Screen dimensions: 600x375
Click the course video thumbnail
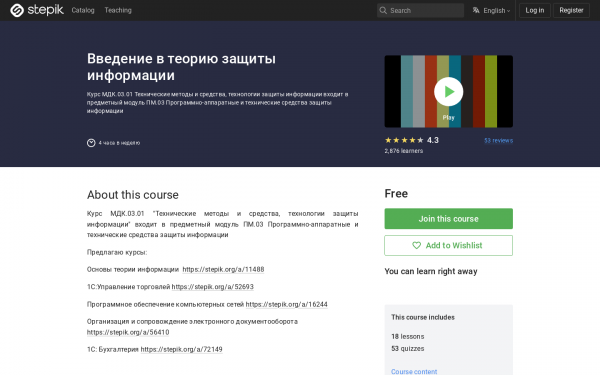pos(448,91)
